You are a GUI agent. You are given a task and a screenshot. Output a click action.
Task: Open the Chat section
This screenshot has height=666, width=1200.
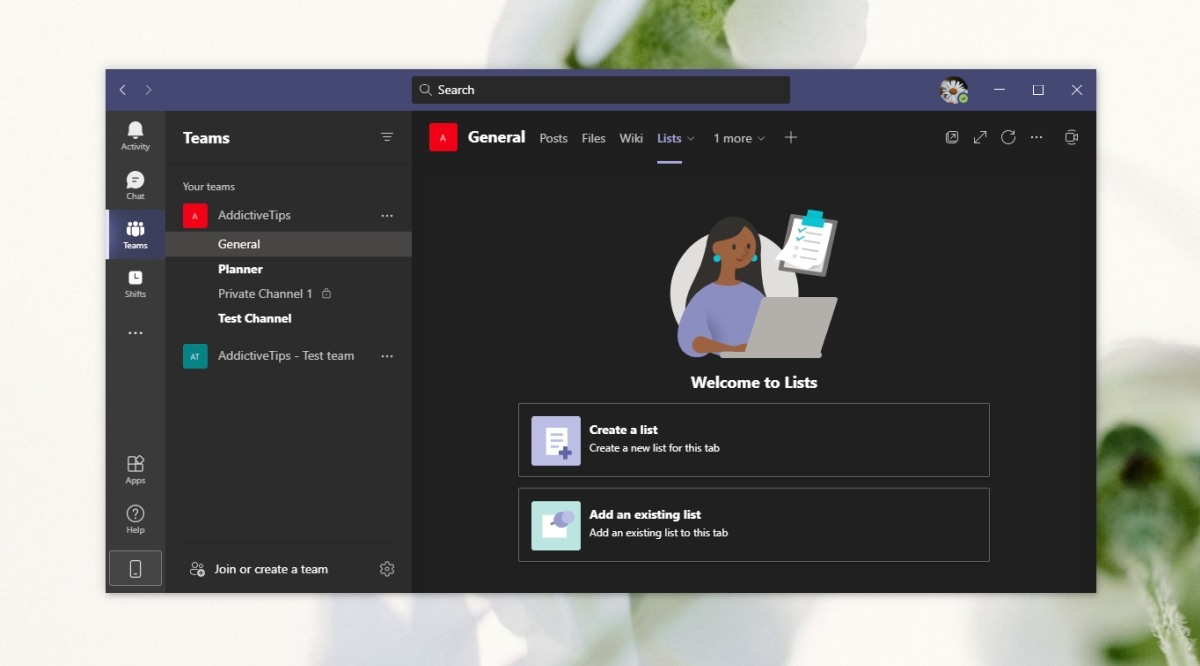pyautogui.click(x=135, y=185)
